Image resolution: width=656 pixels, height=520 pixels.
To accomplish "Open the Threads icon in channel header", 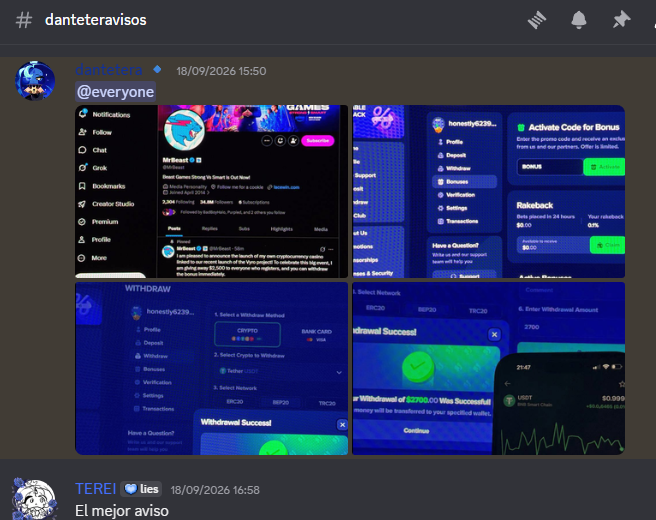I will (x=537, y=20).
